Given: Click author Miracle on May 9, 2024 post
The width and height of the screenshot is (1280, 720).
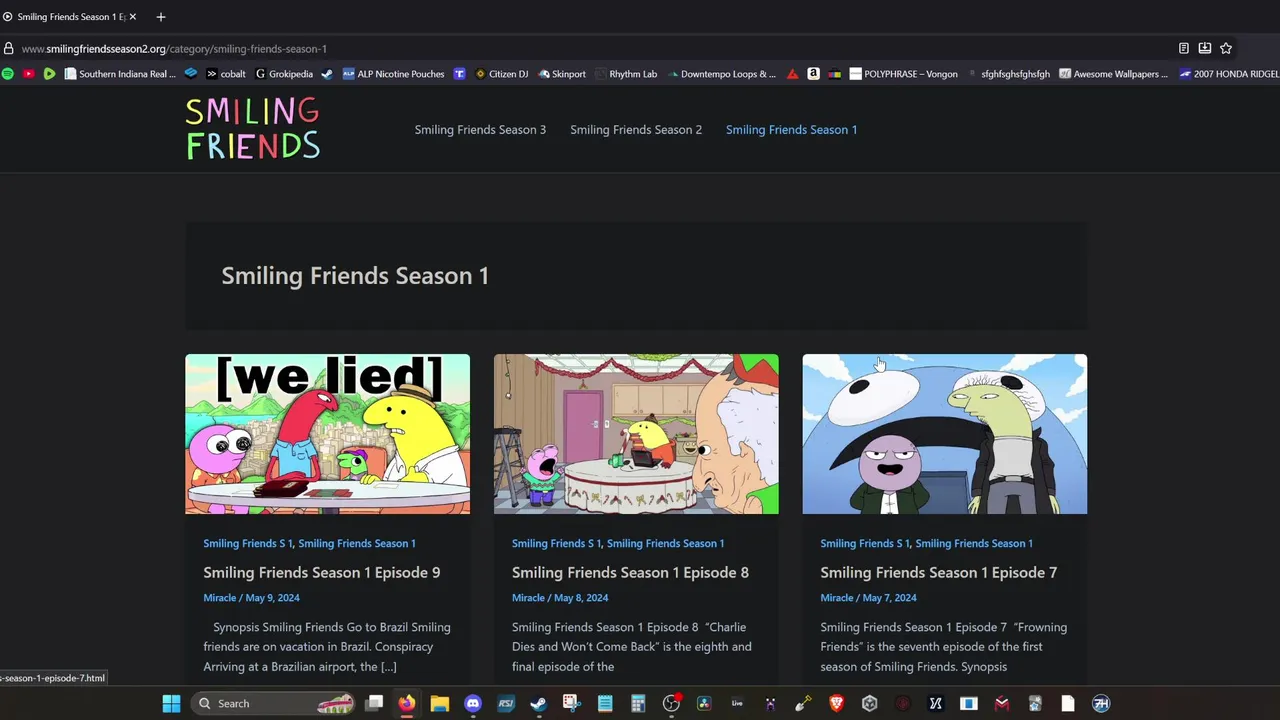Looking at the screenshot, I should 220,598.
